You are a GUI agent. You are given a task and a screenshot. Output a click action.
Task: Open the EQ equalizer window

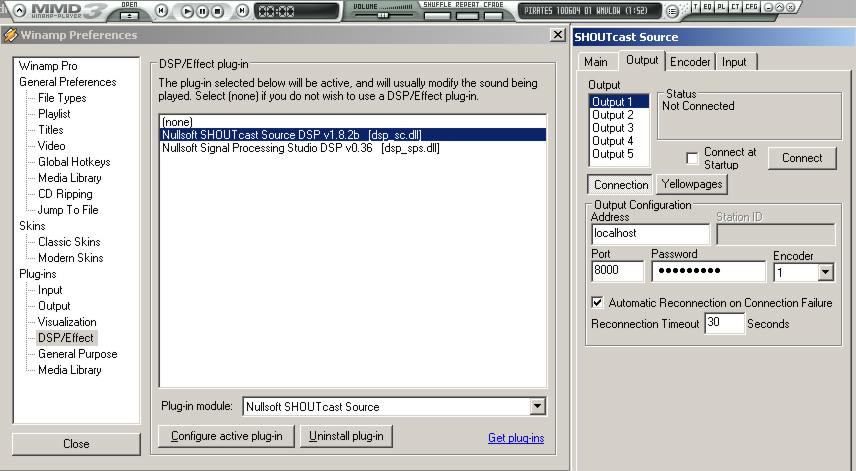[708, 7]
